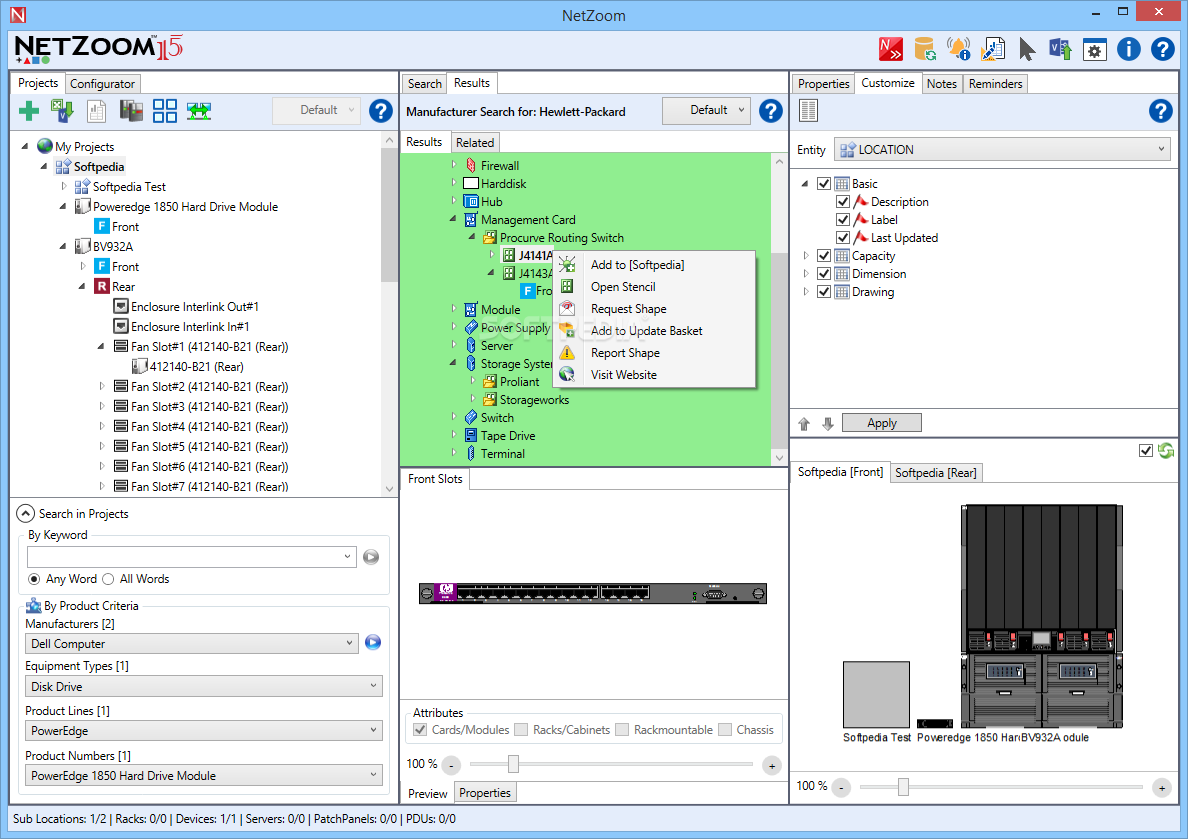Click the pointer cursor icon in header

1027,49
